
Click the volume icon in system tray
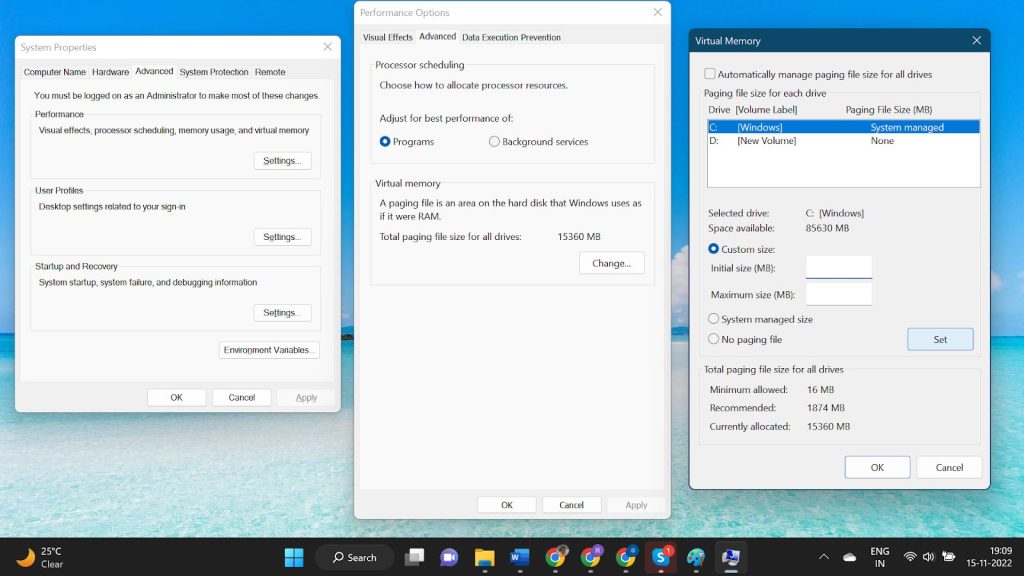click(x=928, y=557)
